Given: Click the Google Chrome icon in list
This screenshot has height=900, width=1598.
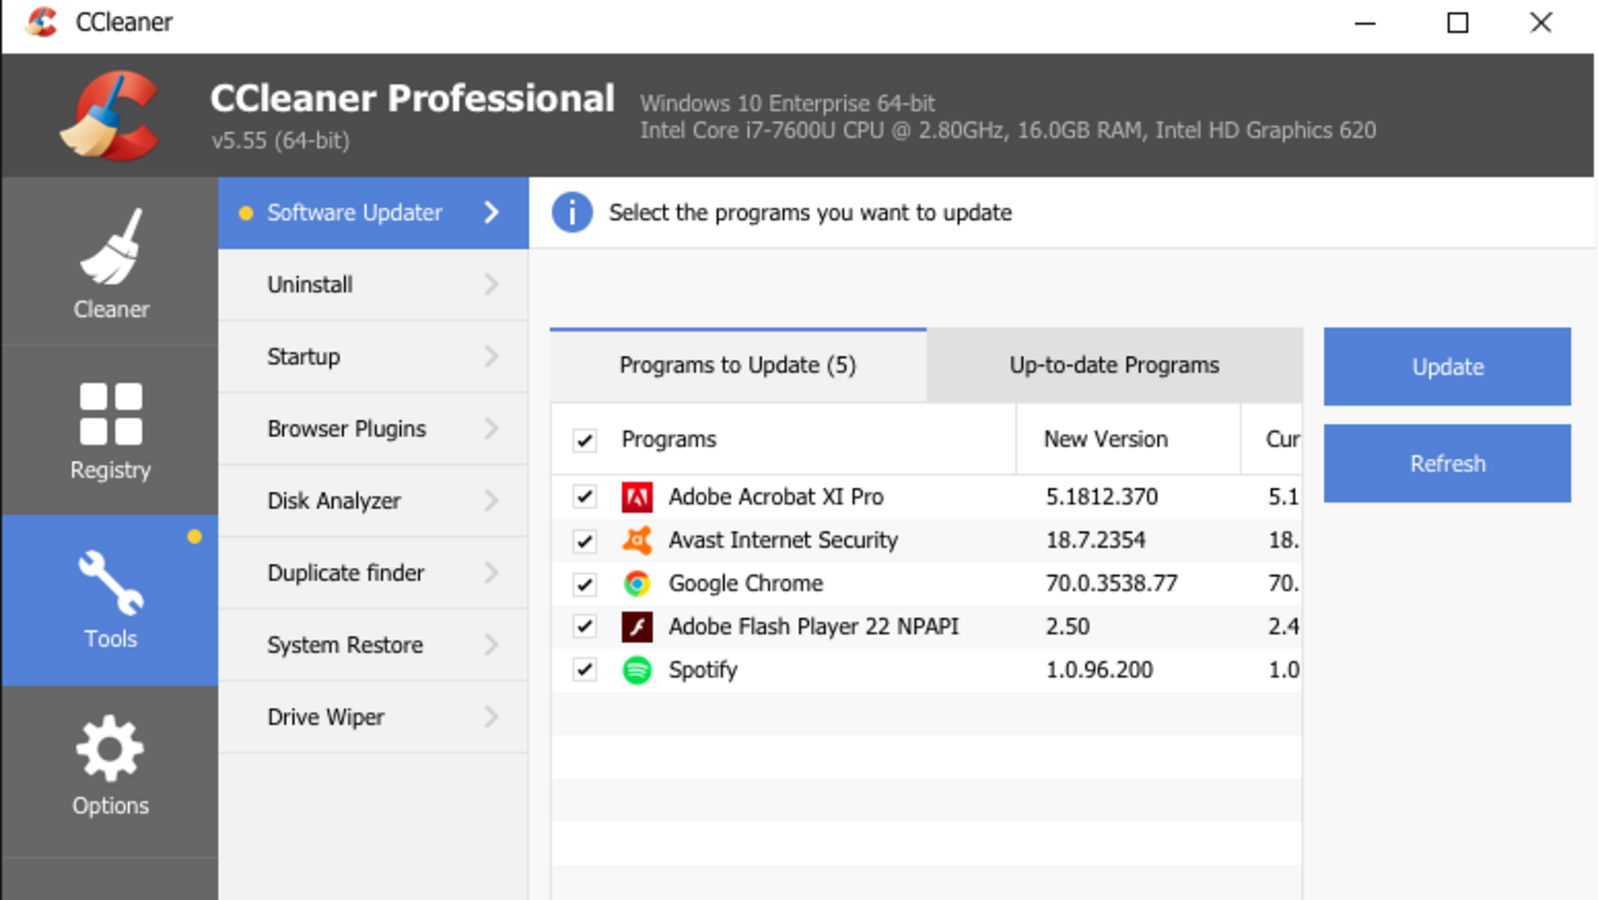Looking at the screenshot, I should pos(637,583).
